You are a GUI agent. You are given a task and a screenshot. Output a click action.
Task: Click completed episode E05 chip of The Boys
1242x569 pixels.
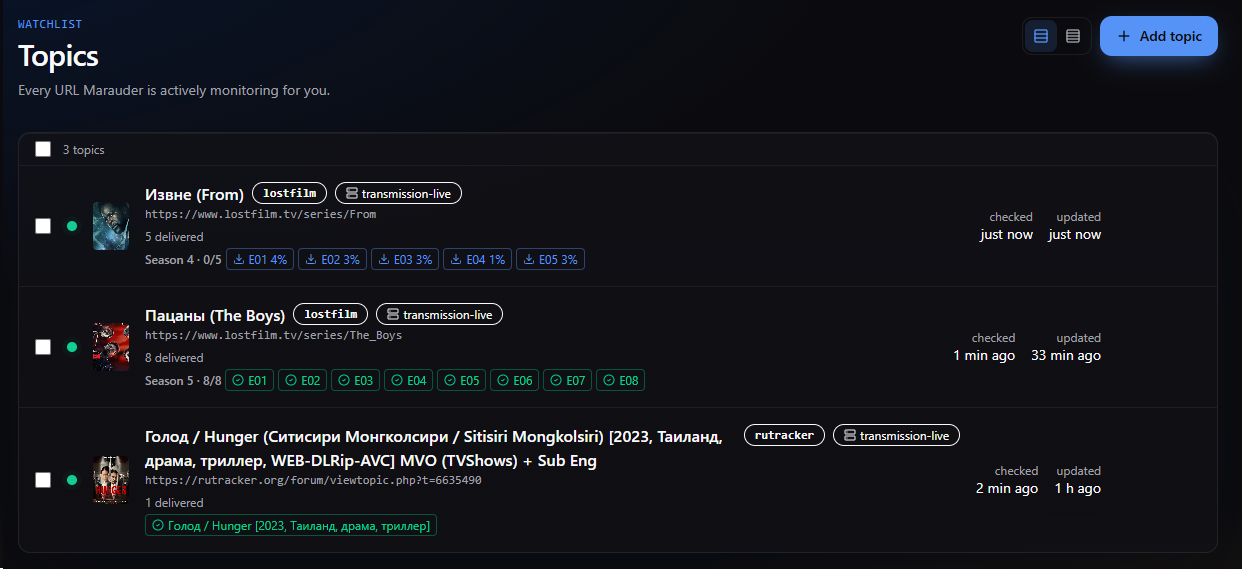[461, 380]
